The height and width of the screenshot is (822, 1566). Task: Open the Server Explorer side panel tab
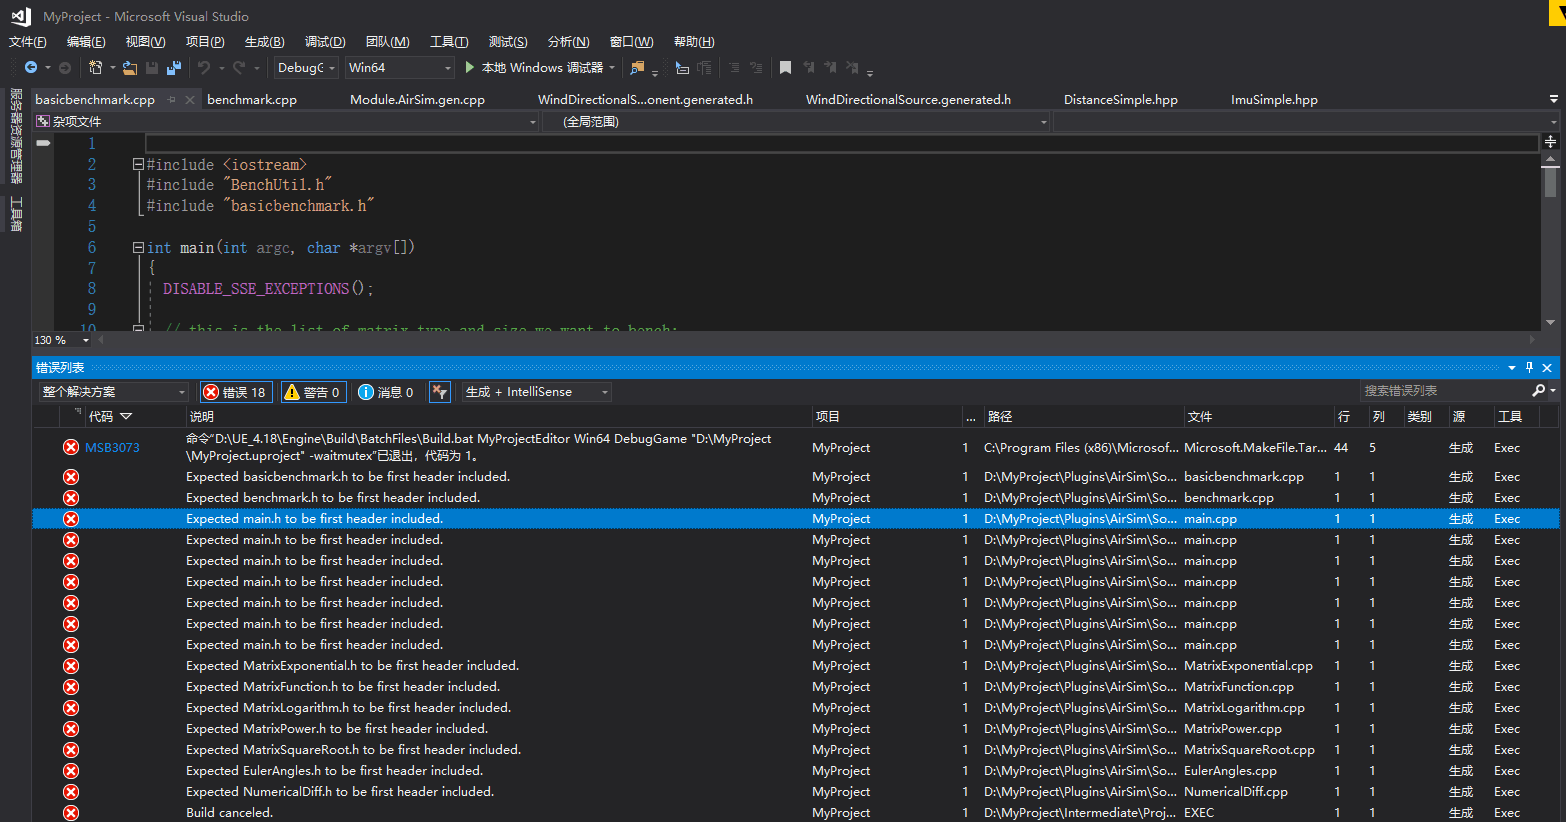[16, 136]
